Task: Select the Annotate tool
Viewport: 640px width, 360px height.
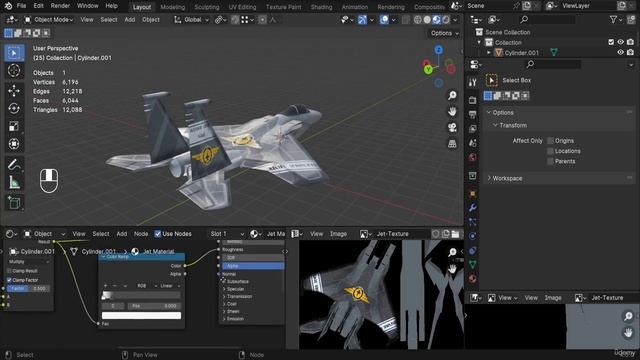Action: 14,164
